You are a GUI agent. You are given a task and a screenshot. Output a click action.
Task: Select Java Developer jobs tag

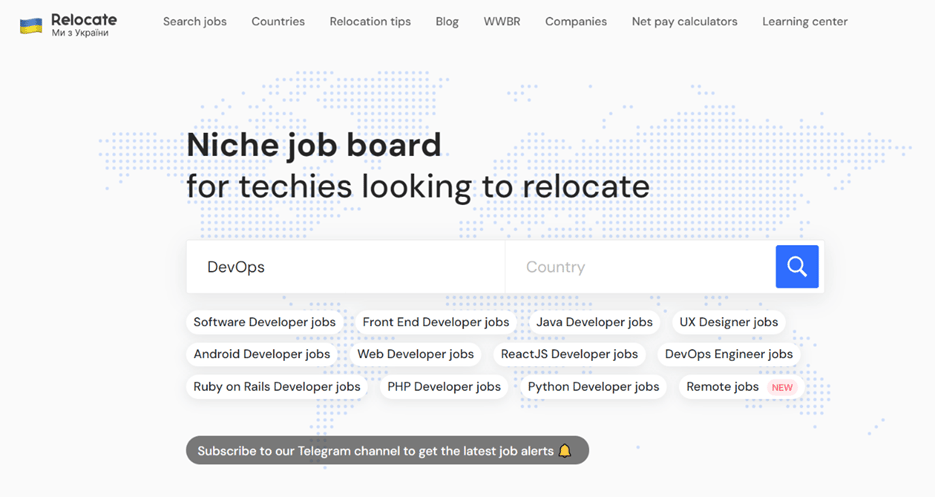coord(595,322)
